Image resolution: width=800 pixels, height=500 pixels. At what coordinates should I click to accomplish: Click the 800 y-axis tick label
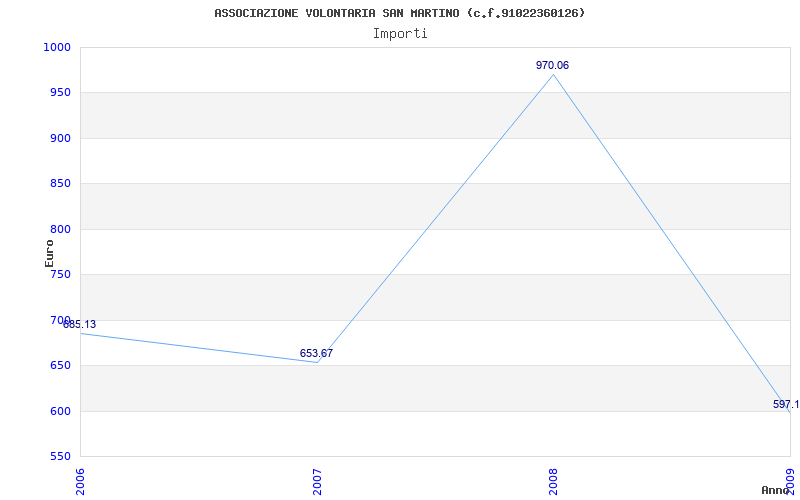coord(60,230)
